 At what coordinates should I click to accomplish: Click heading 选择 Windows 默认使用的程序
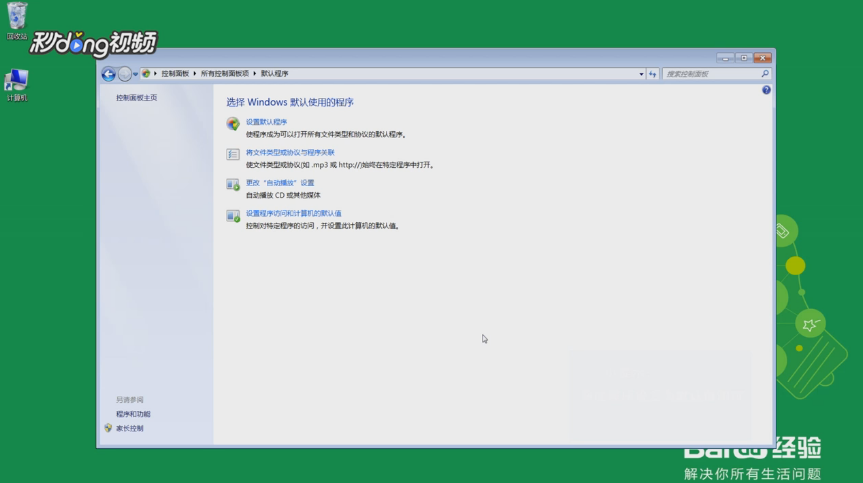tap(290, 102)
